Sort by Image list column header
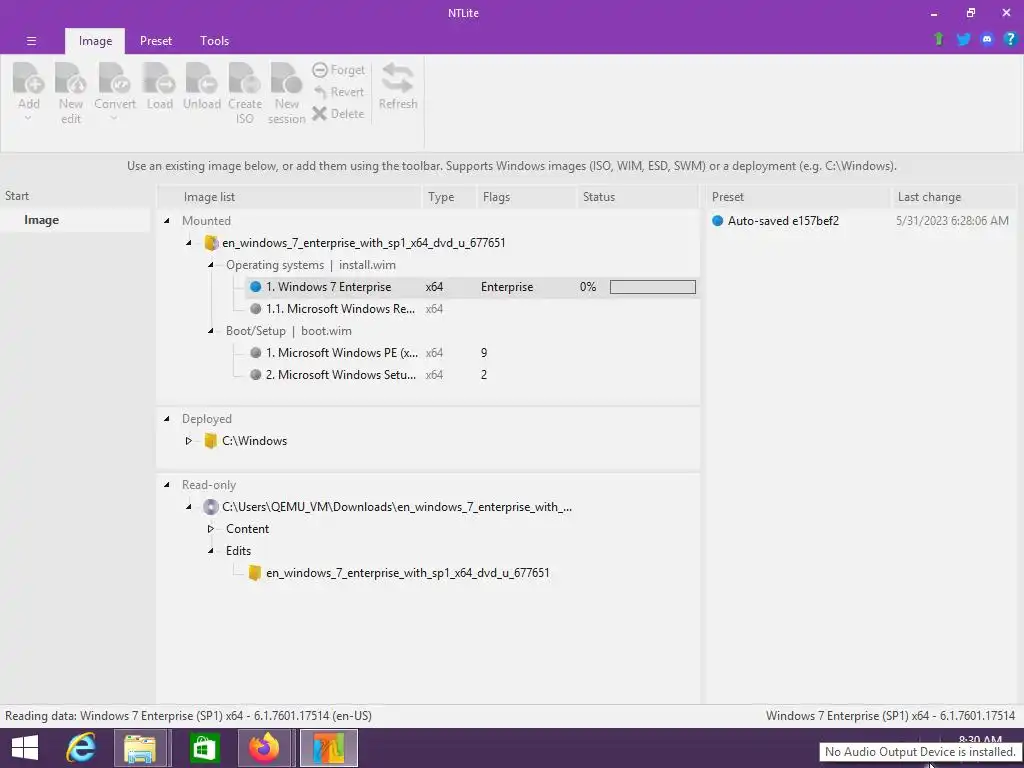This screenshot has height=768, width=1024. (x=291, y=197)
